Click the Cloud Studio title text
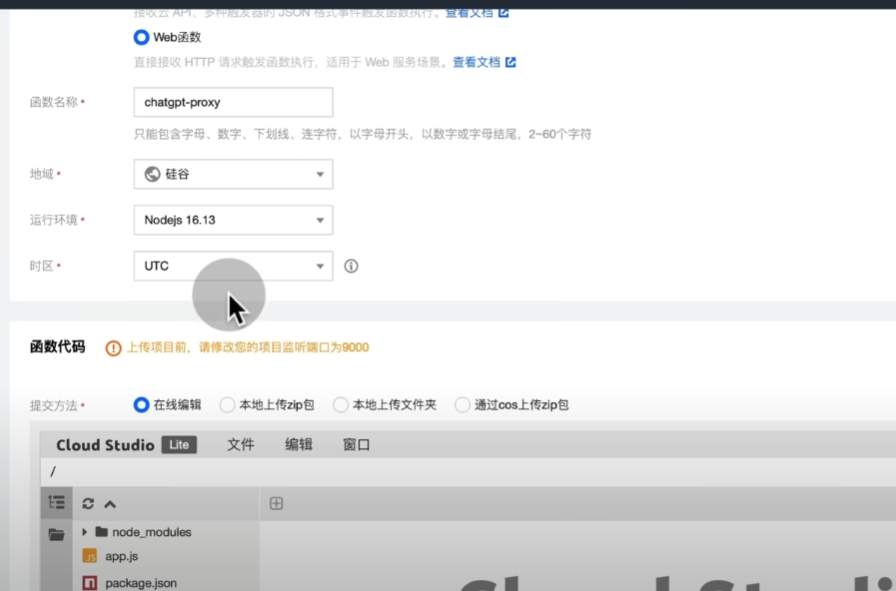Screen dimensions: 896x591 pos(105,445)
